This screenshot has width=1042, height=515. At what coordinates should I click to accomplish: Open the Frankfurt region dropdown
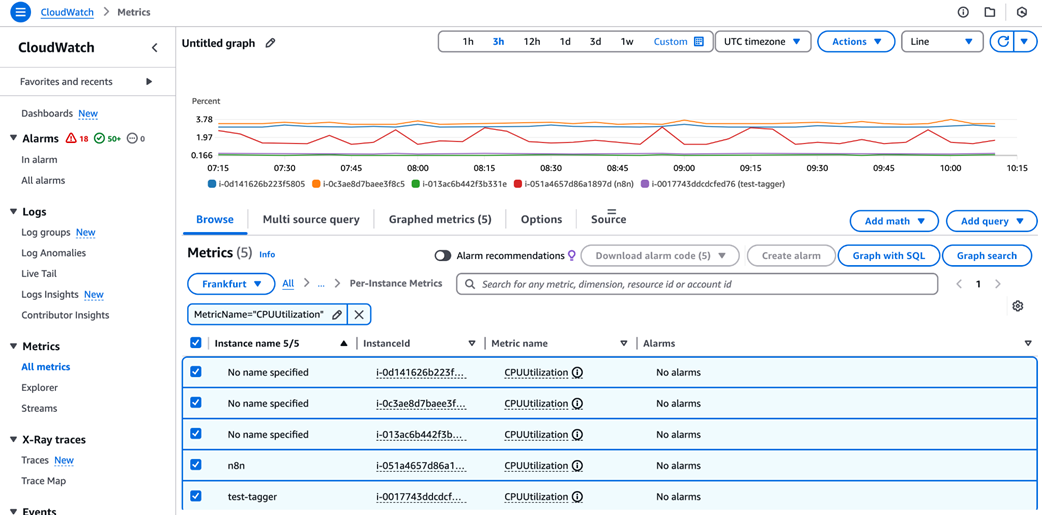tap(231, 284)
